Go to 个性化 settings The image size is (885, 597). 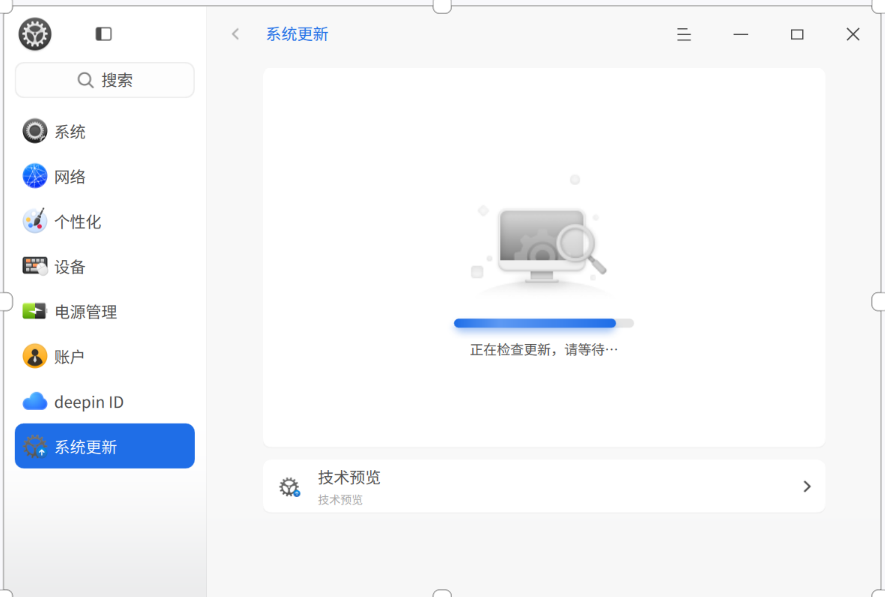coord(105,221)
